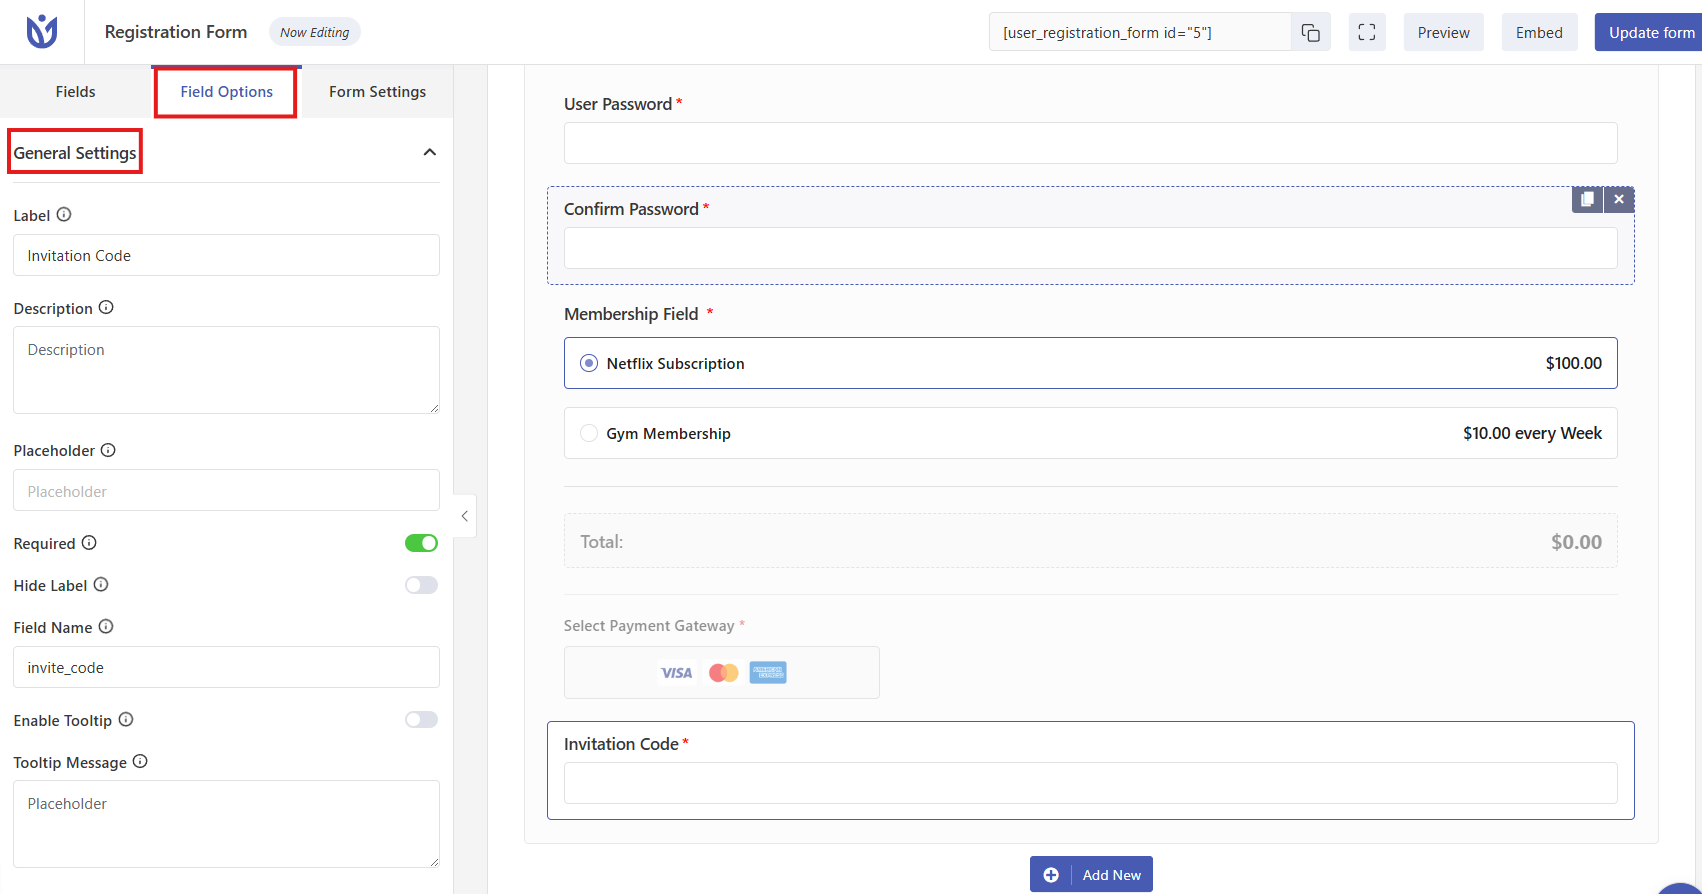Click the Tooltip Message textarea
1702x894 pixels.
(226, 824)
